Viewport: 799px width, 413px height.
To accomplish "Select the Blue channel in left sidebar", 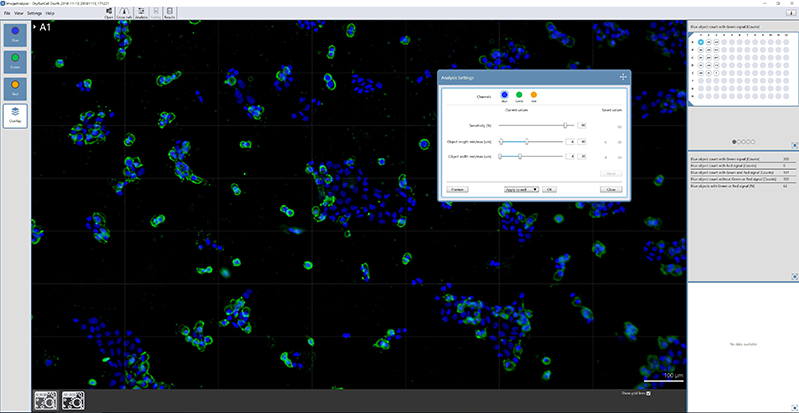I will pos(15,35).
